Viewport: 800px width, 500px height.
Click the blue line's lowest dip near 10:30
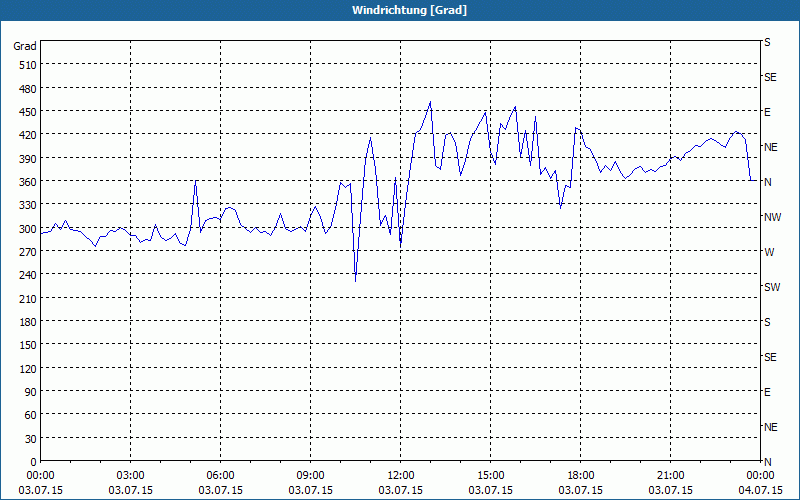coord(355,280)
